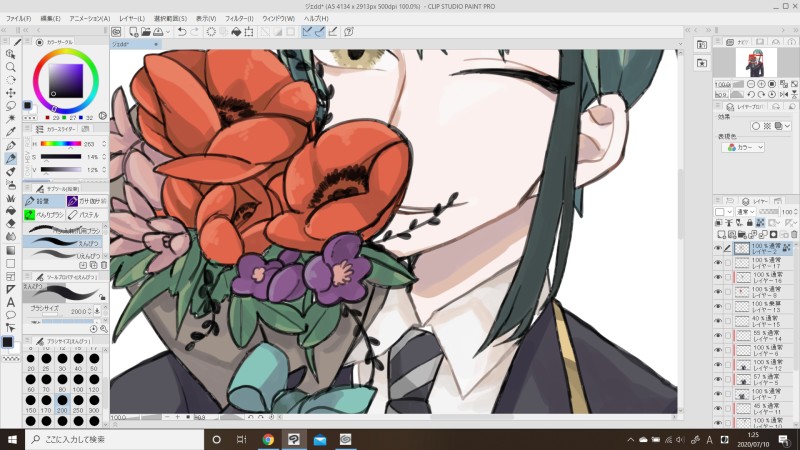
Task: Adjust brush size stepper arrows
Action: coord(90,311)
